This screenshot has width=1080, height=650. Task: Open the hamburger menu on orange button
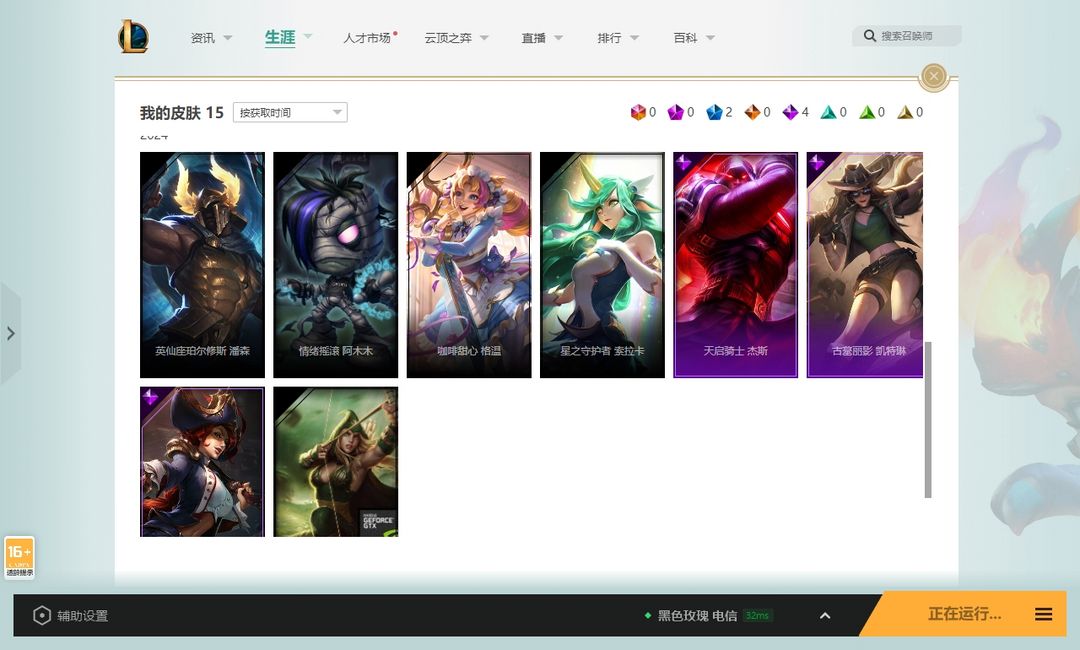(x=1043, y=614)
